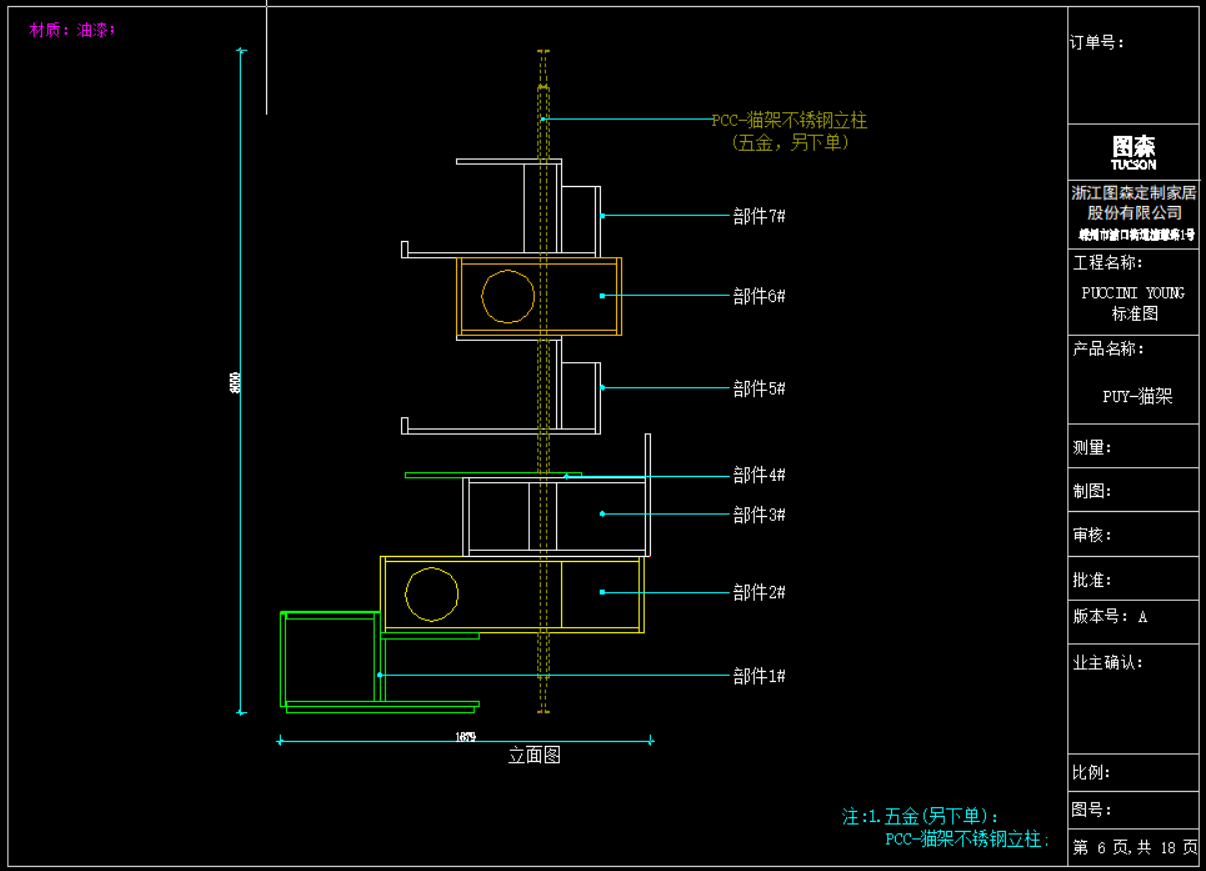Click the 图森 TUCSON logo in title block
Image resolution: width=1206 pixels, height=871 pixels.
[x=1133, y=152]
